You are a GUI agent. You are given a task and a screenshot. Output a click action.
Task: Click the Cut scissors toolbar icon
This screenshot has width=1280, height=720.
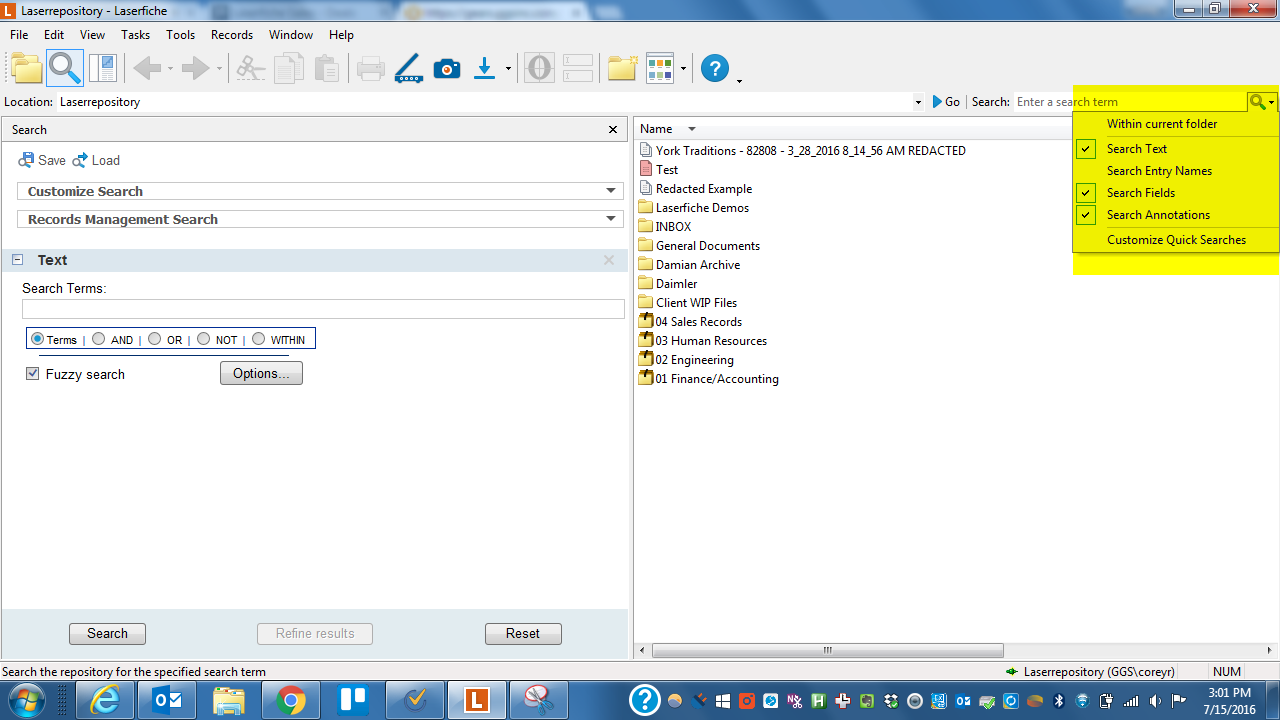tap(251, 68)
